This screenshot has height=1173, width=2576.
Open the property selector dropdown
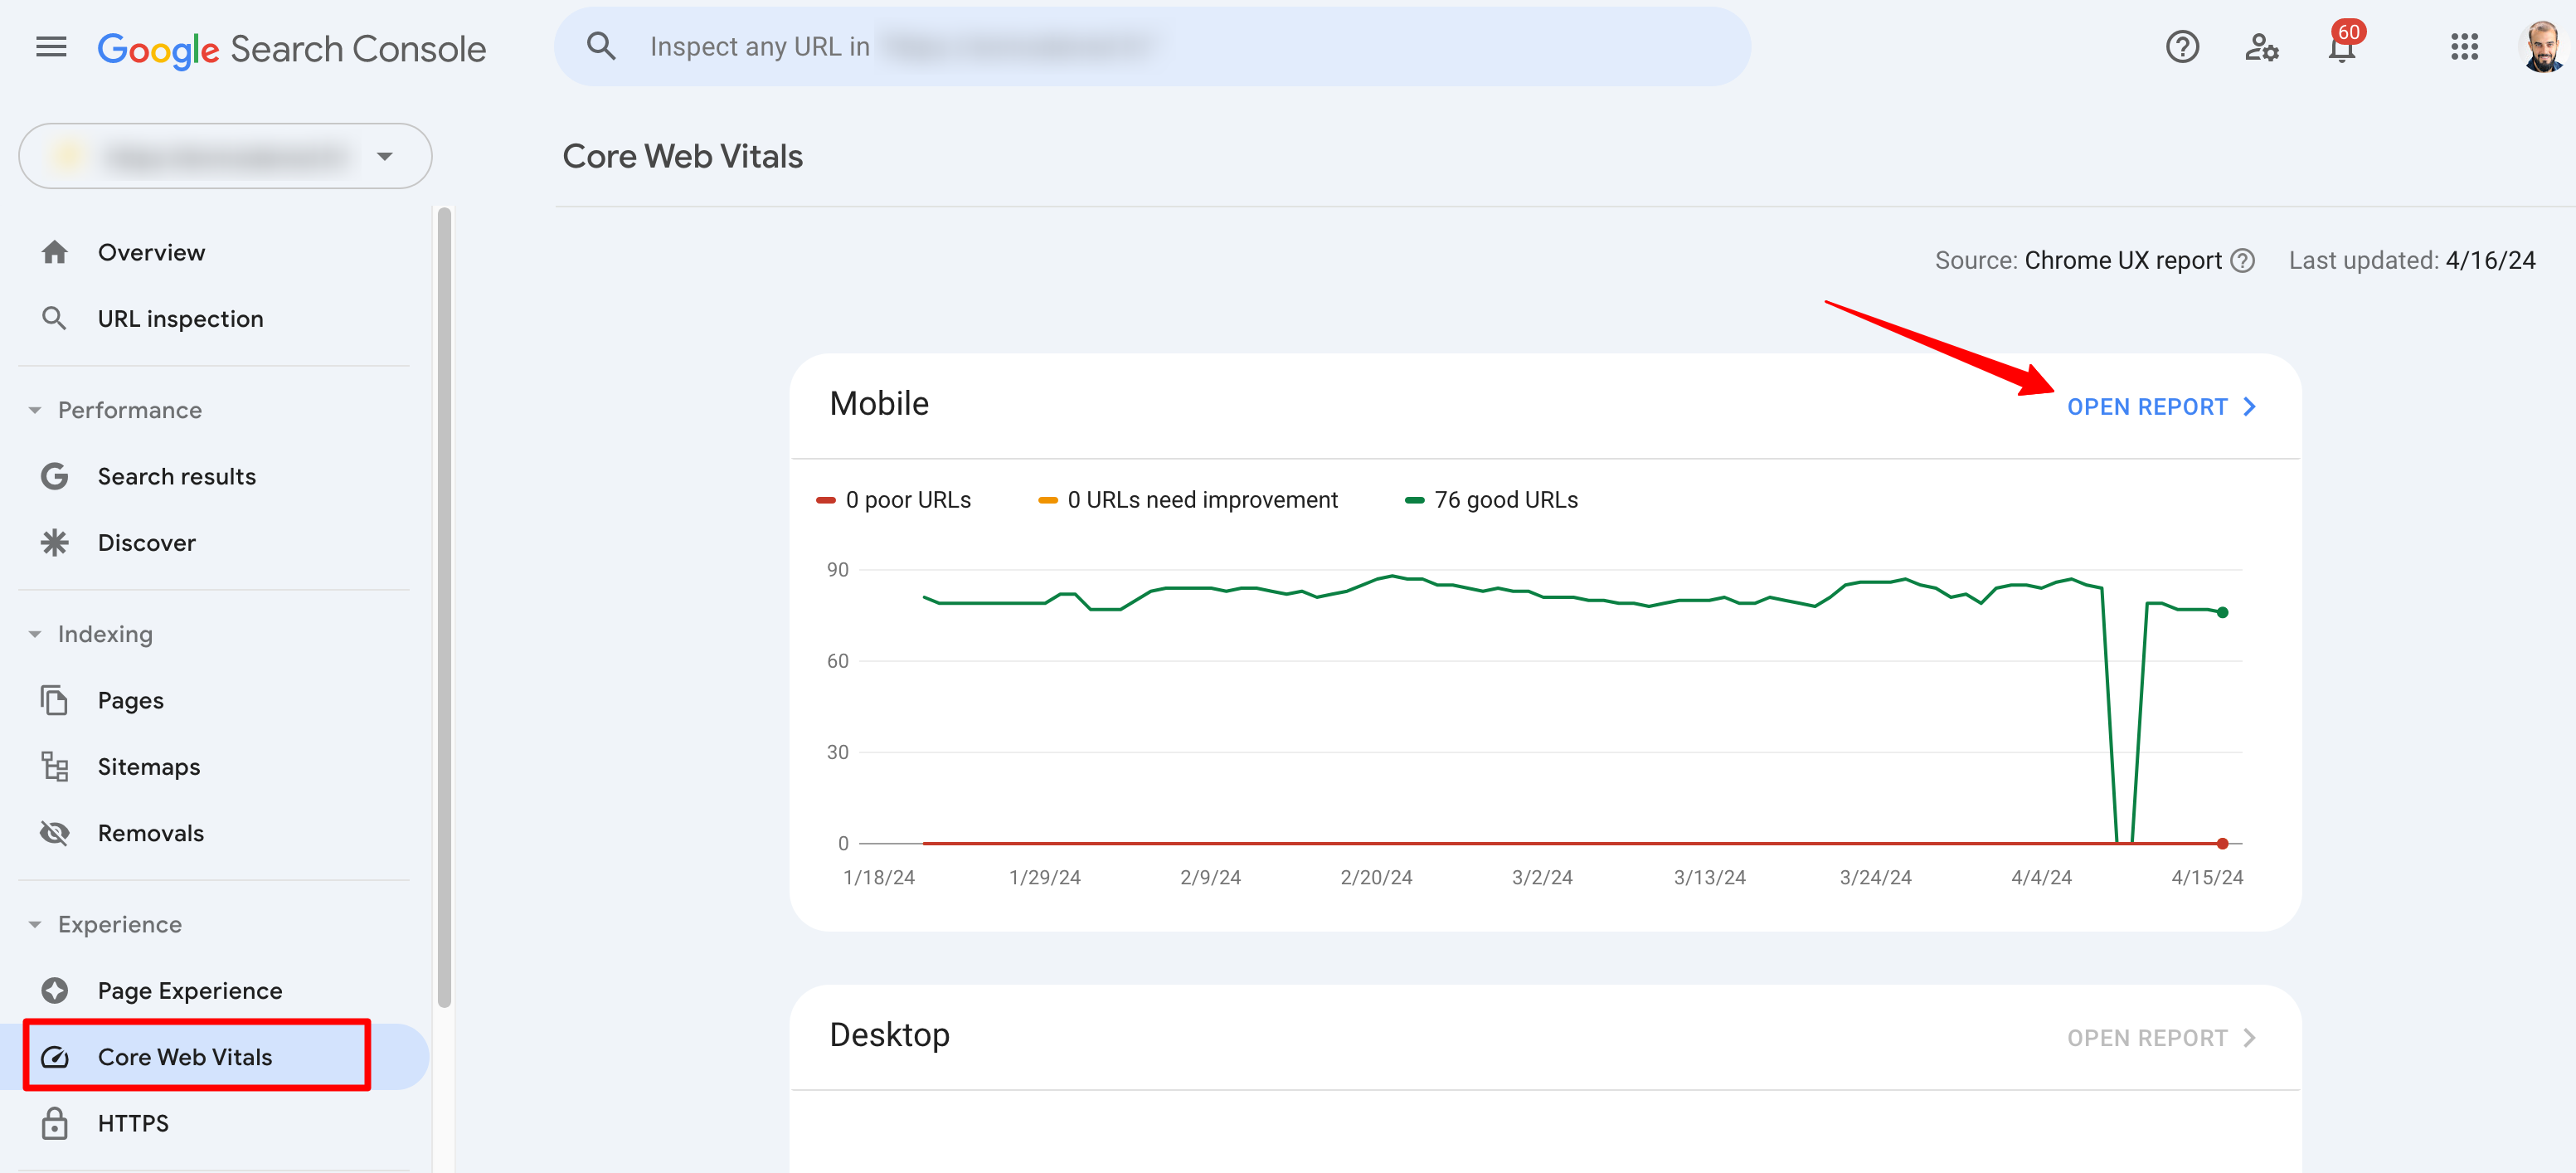225,156
